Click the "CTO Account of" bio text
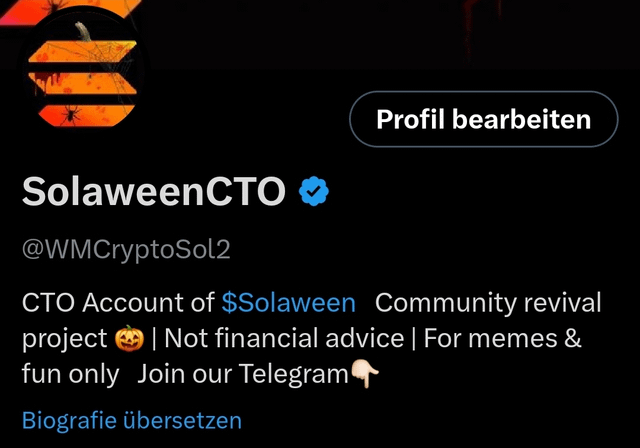 pyautogui.click(x=118, y=303)
